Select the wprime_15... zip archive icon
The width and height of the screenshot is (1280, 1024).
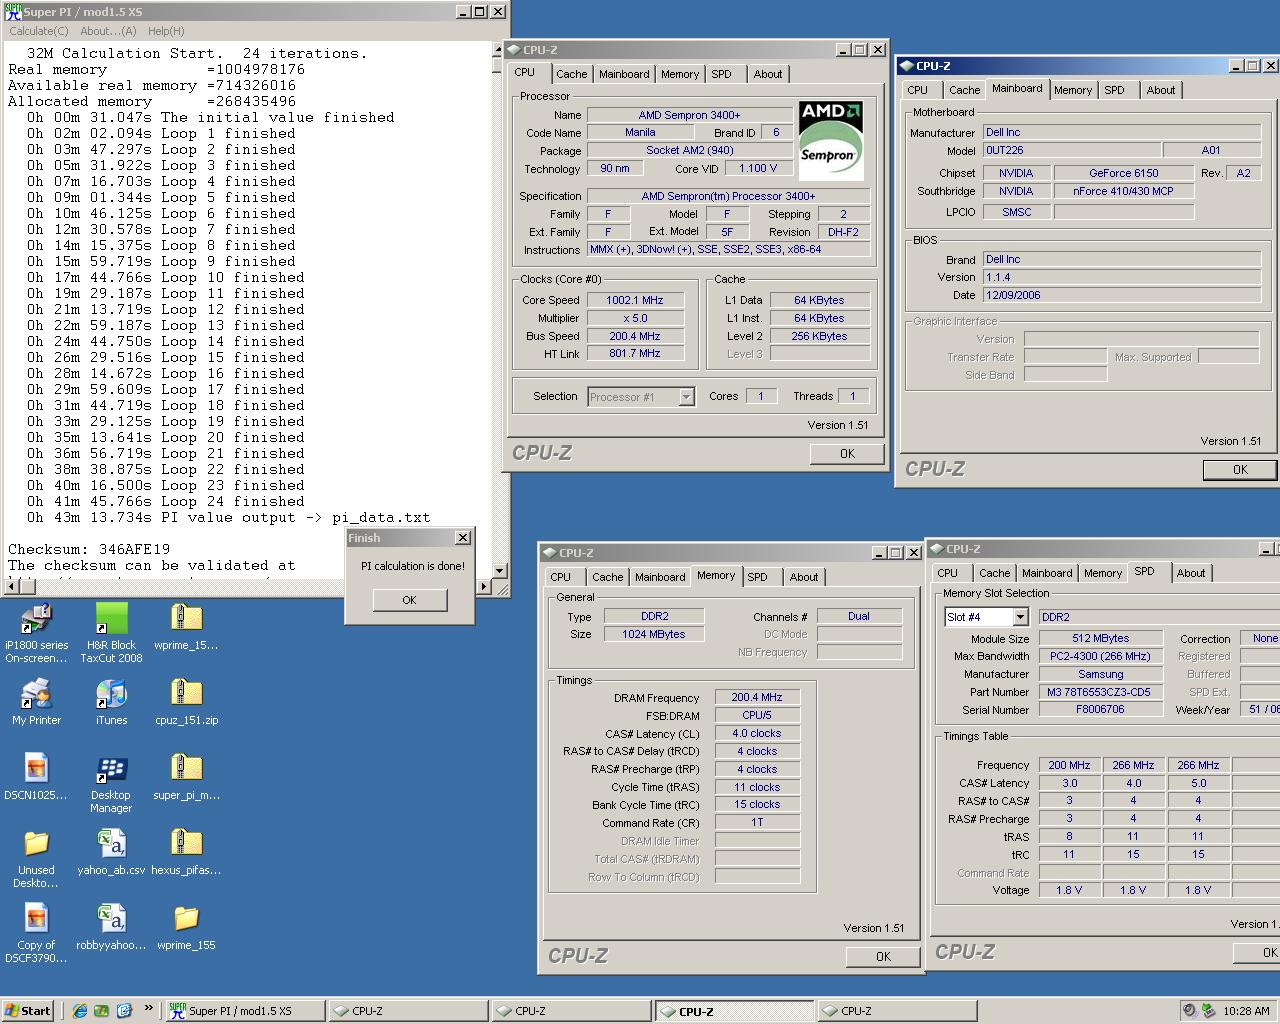[186, 619]
